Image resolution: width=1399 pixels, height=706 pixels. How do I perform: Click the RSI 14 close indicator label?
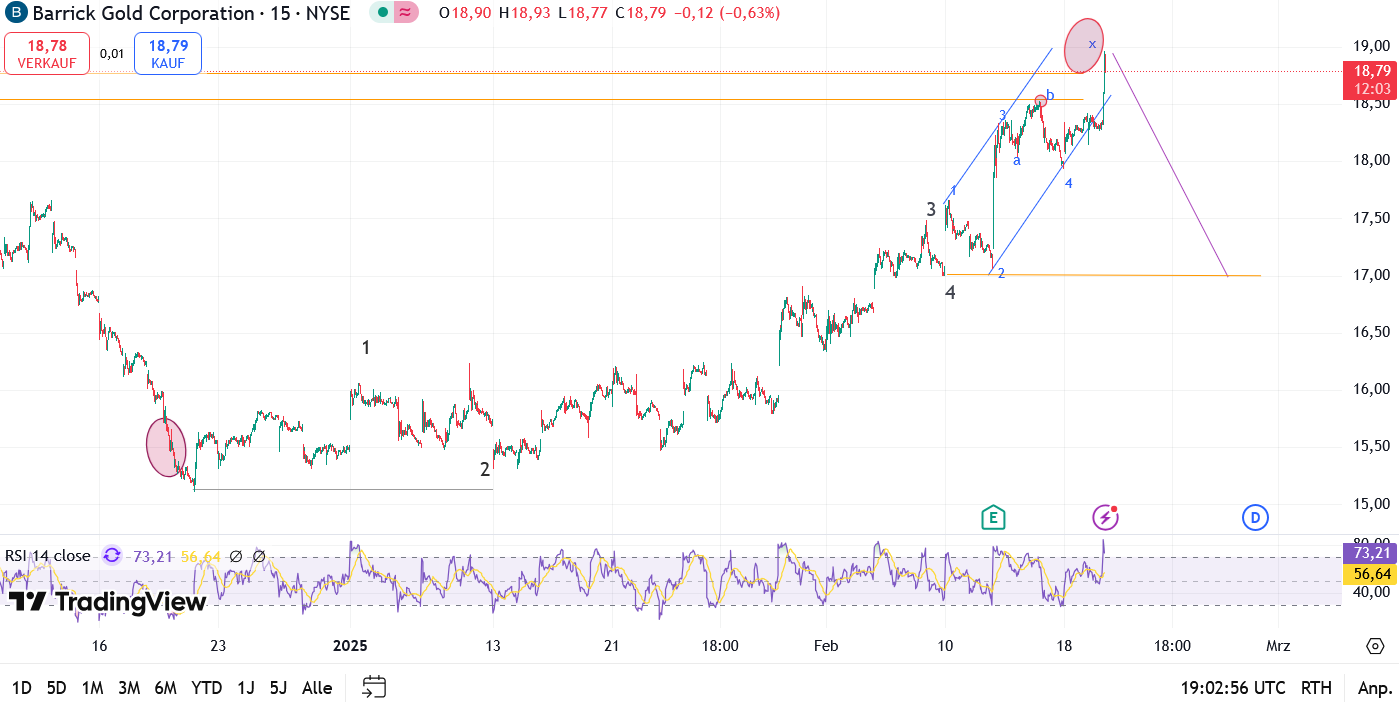[x=48, y=556]
